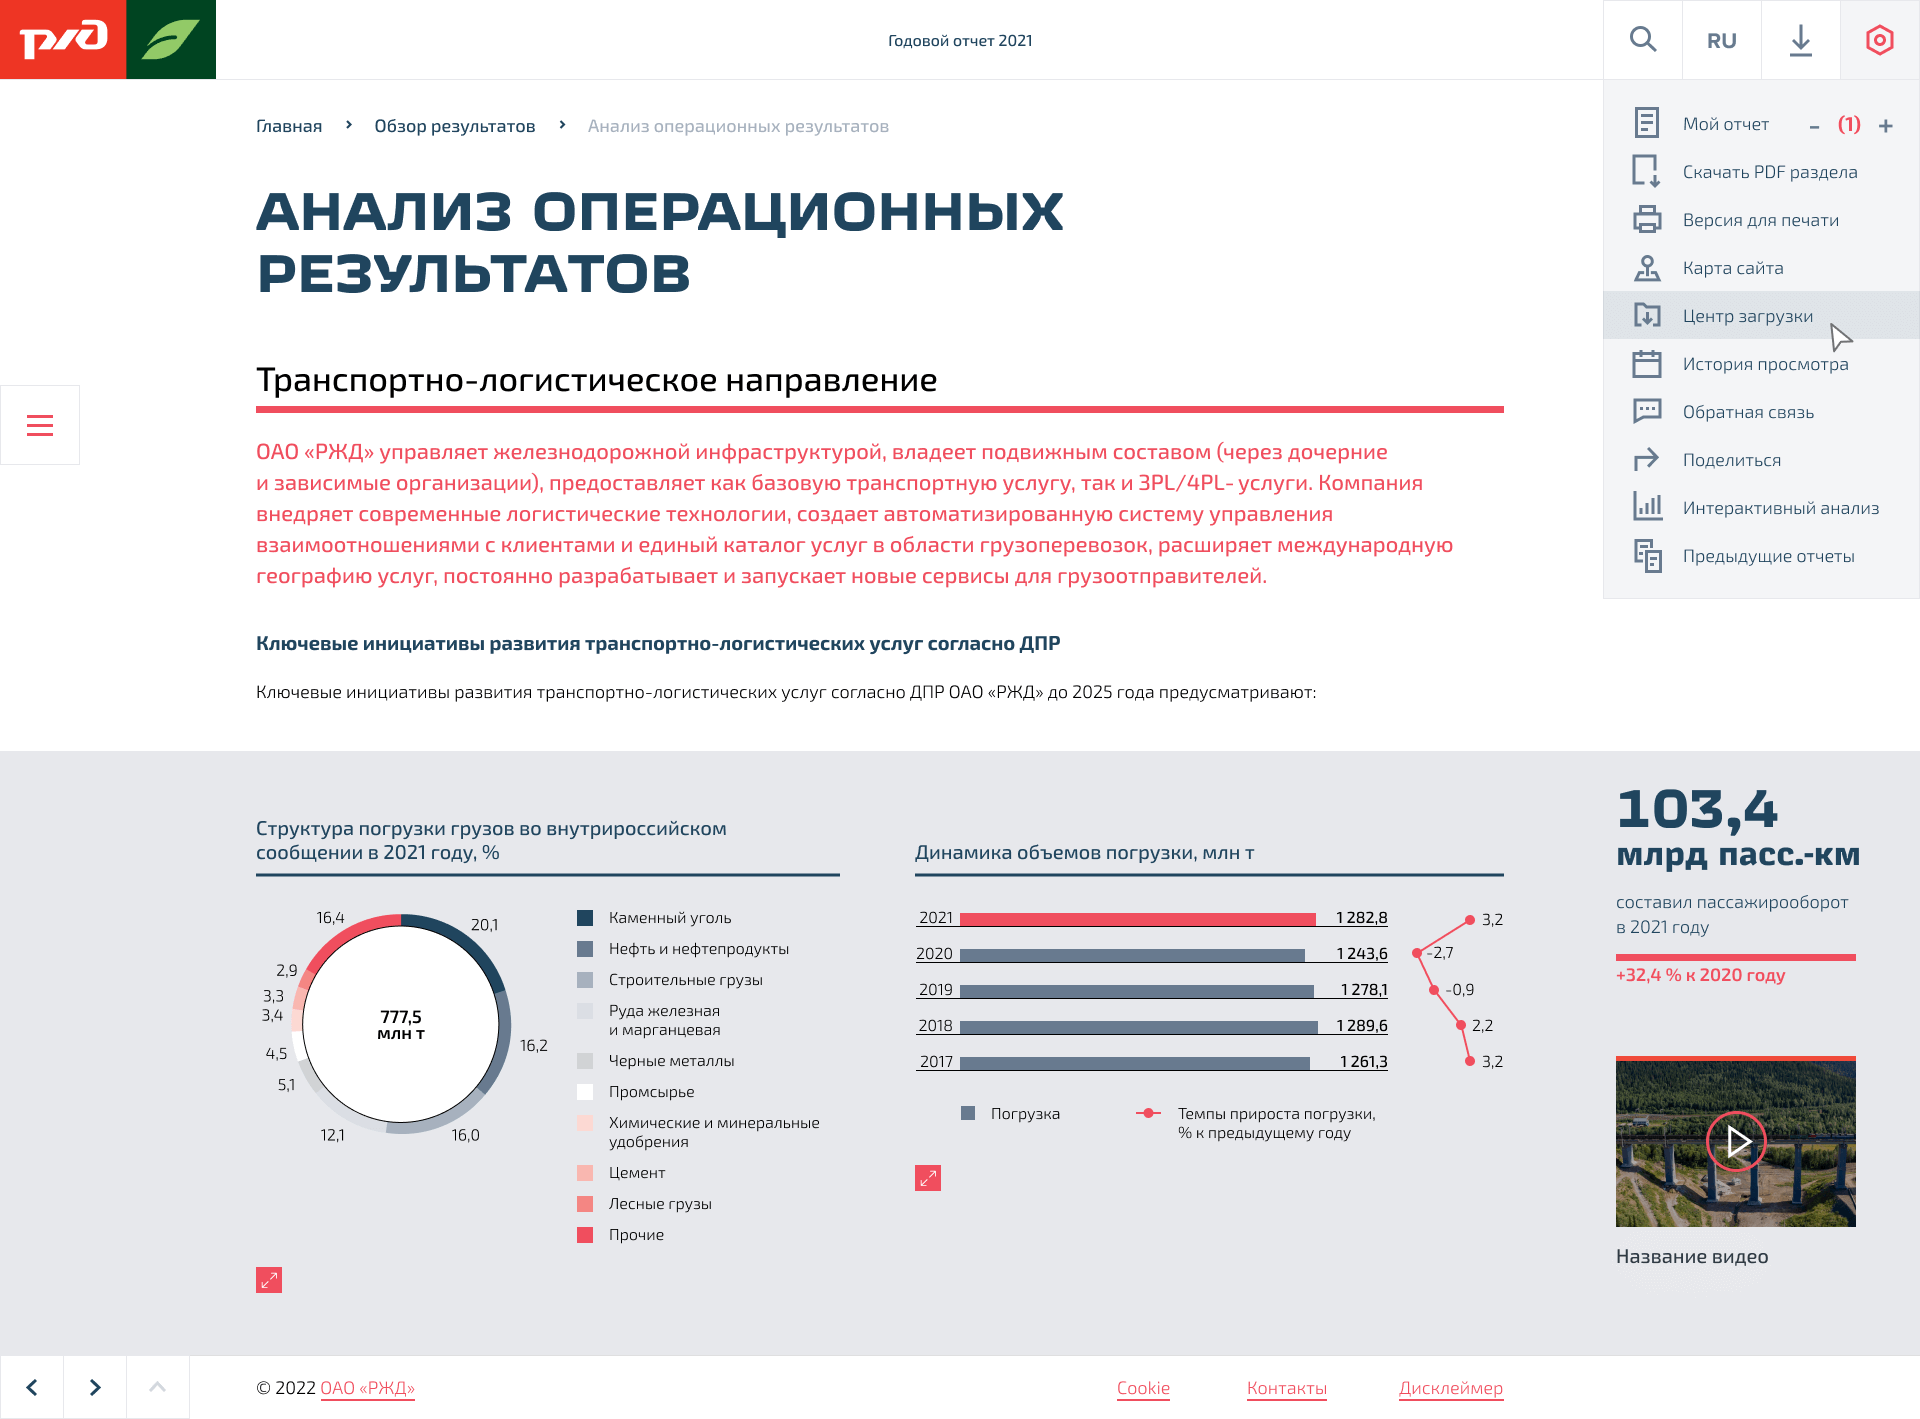Click the 2019 loading bar

1137,991
